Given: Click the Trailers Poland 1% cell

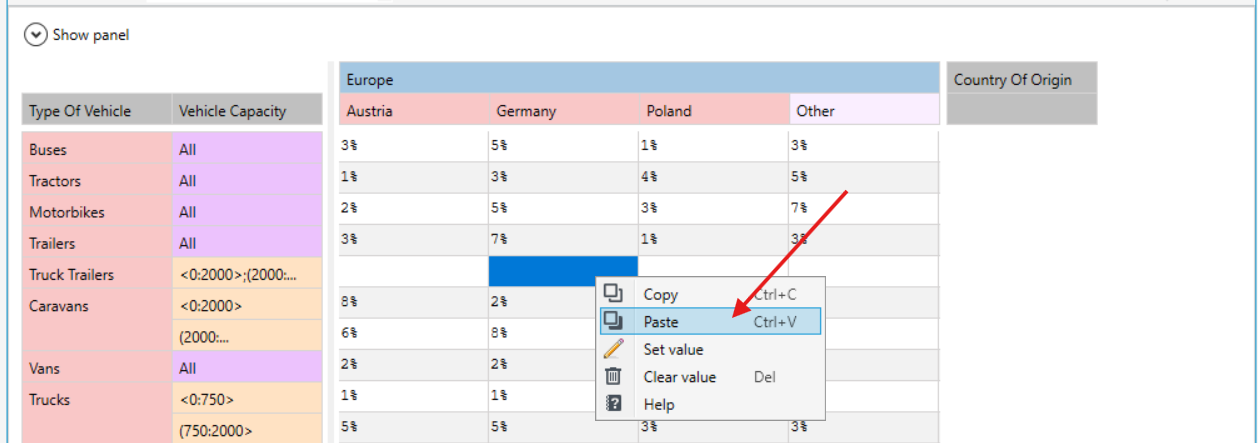Looking at the screenshot, I should point(713,240).
